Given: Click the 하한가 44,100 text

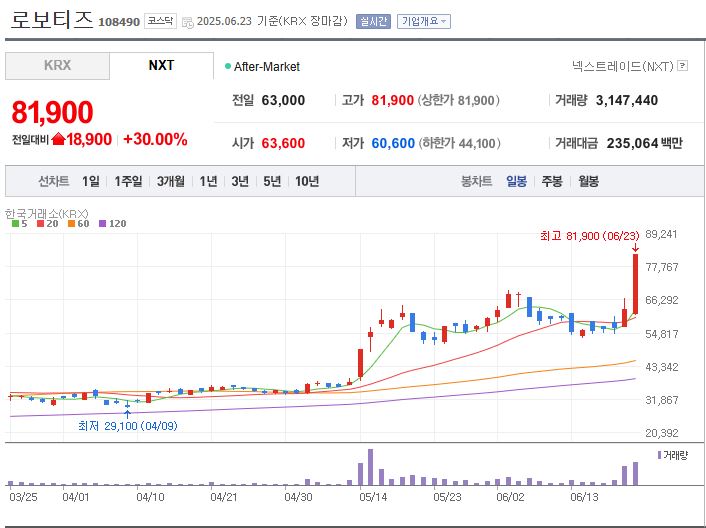Looking at the screenshot, I should [x=459, y=143].
